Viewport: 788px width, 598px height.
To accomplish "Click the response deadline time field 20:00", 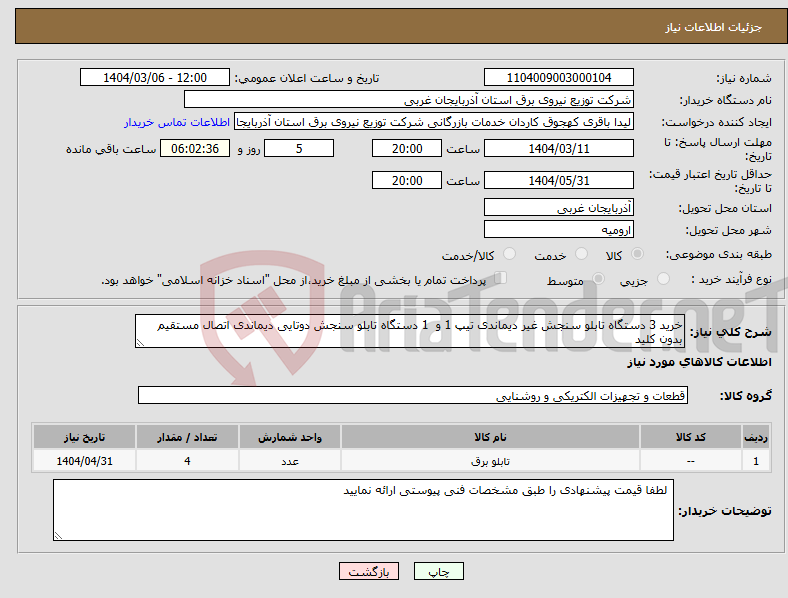I will tap(407, 148).
